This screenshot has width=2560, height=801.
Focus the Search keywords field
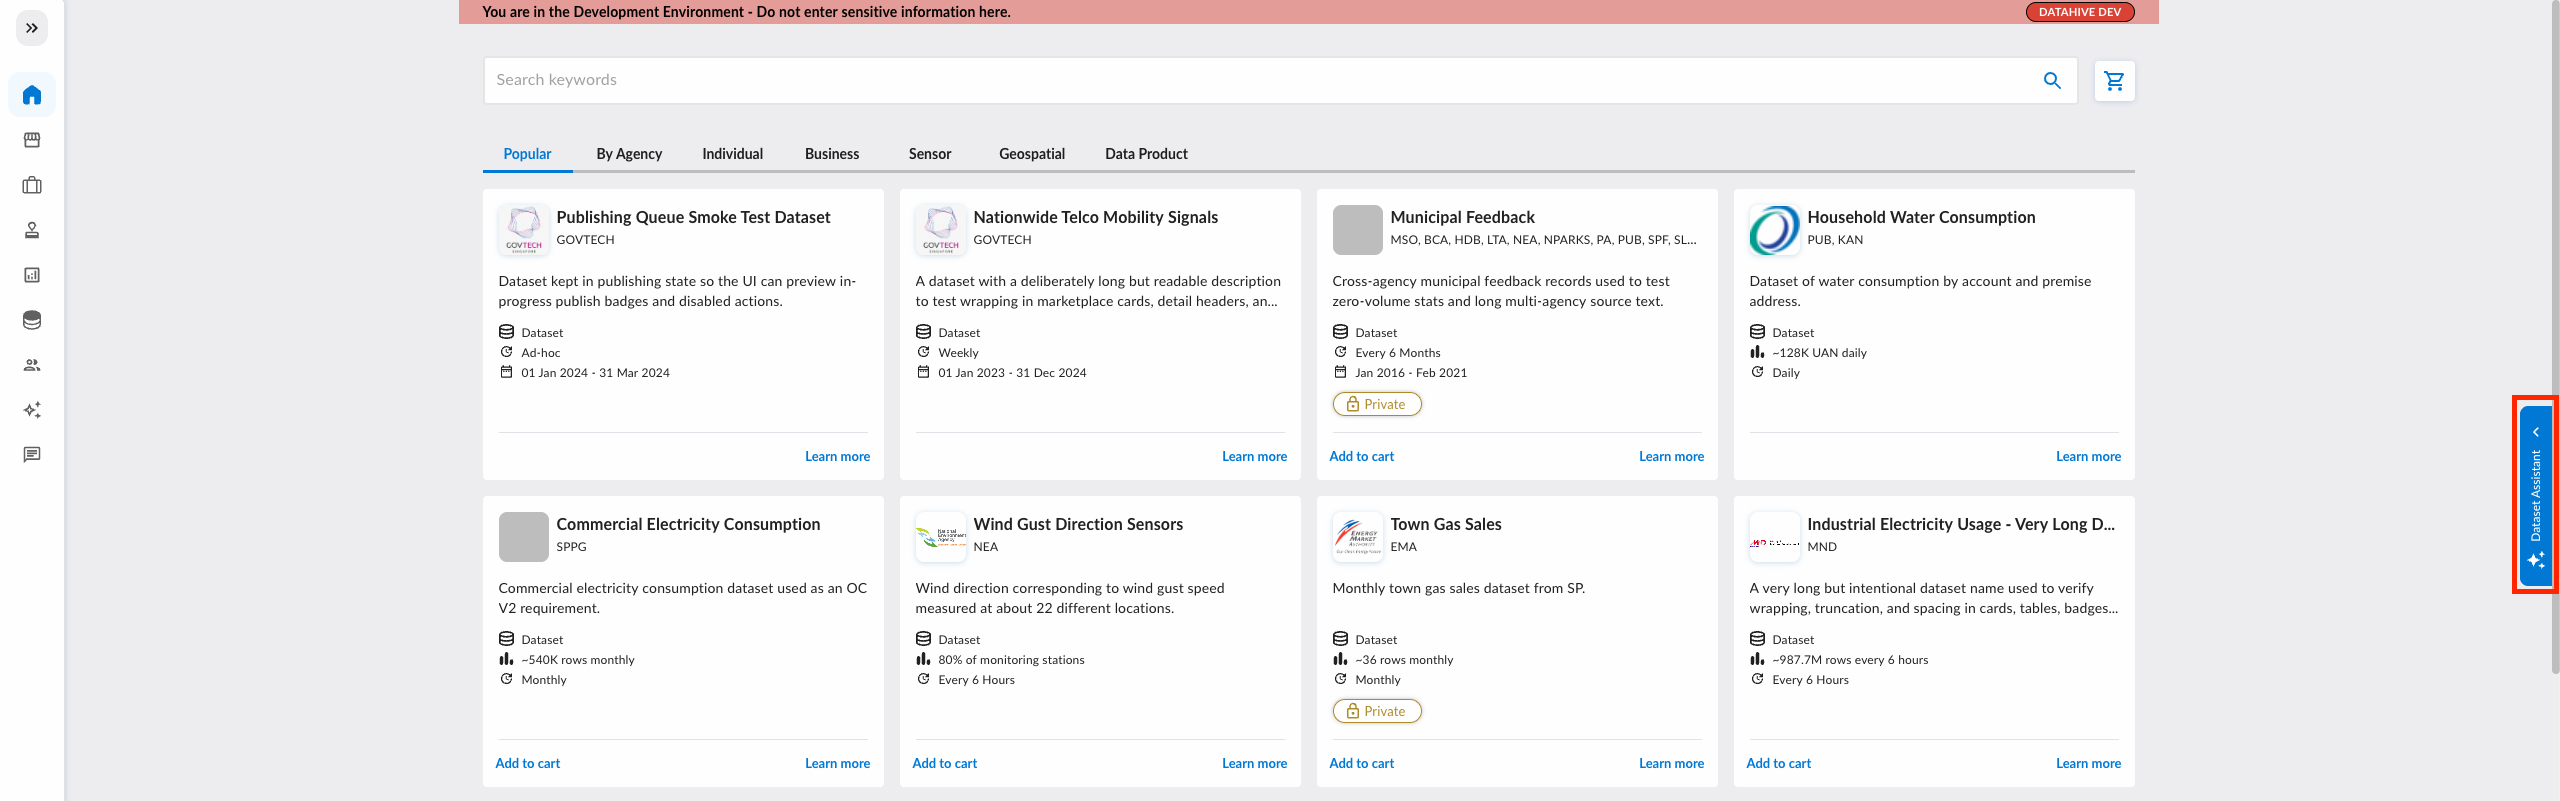point(1280,80)
